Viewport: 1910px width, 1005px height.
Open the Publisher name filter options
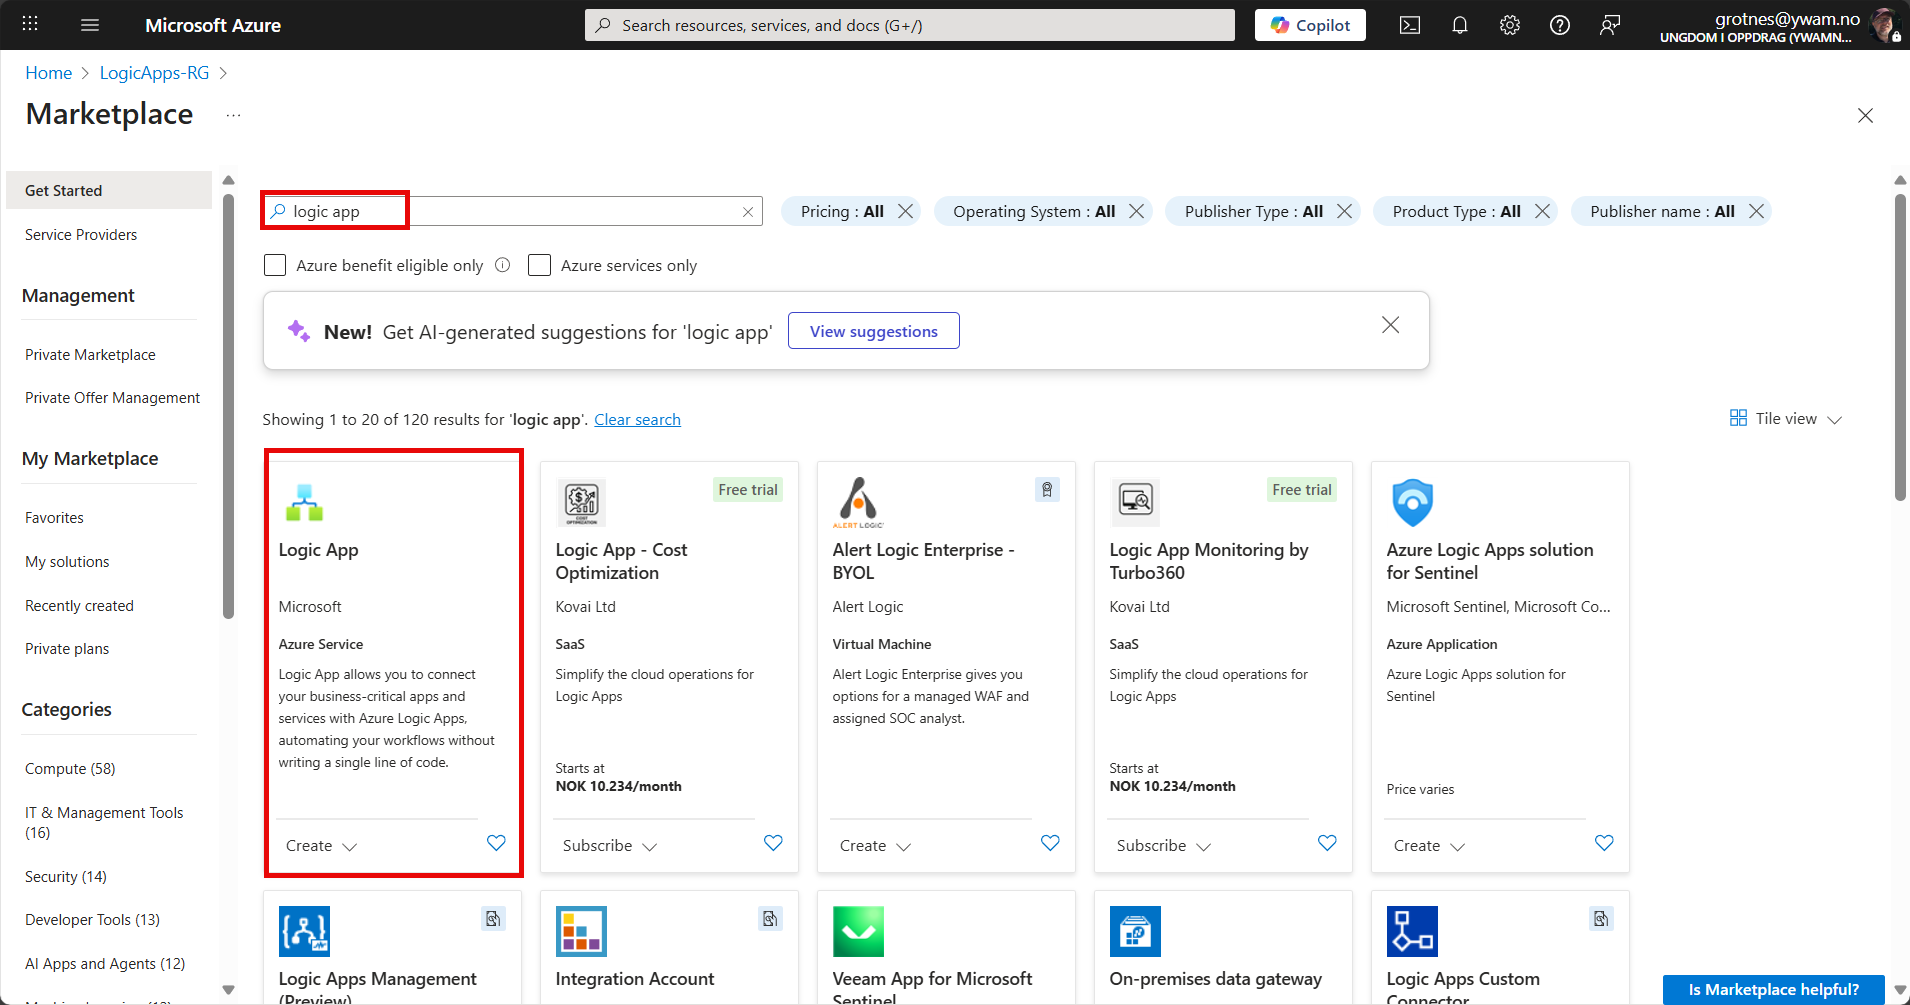1662,211
